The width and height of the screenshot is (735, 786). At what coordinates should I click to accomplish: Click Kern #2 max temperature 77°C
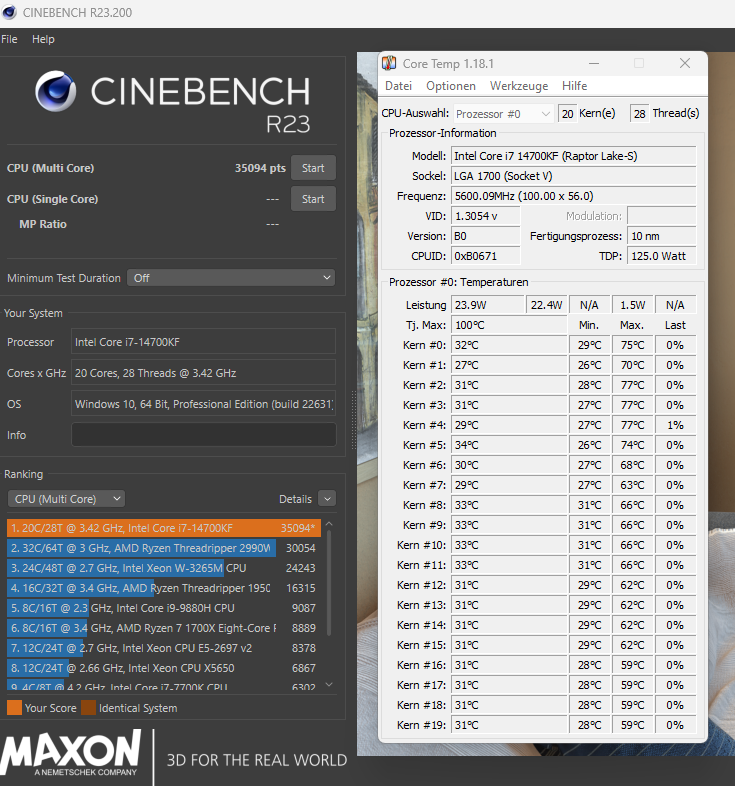[x=632, y=385]
